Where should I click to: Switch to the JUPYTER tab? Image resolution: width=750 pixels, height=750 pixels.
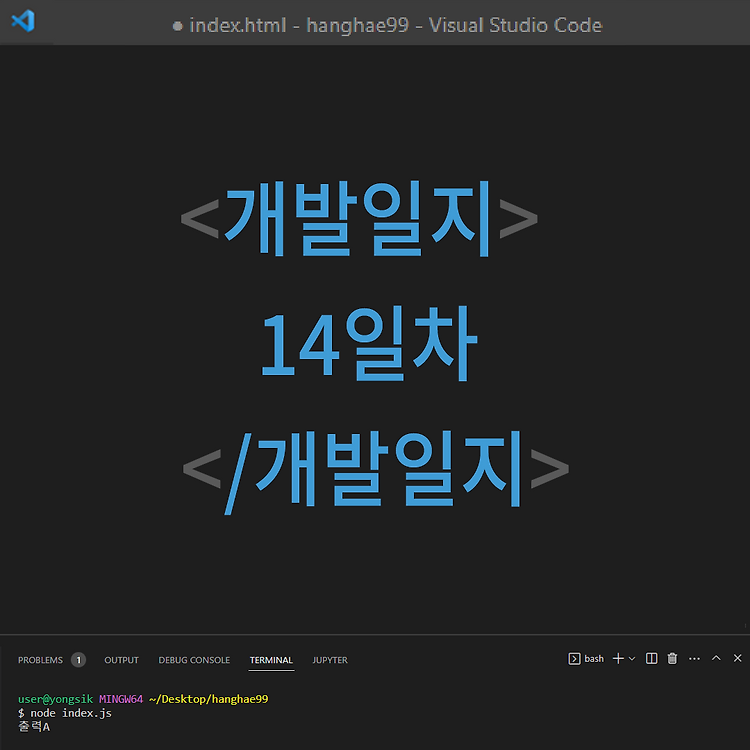[330, 660]
